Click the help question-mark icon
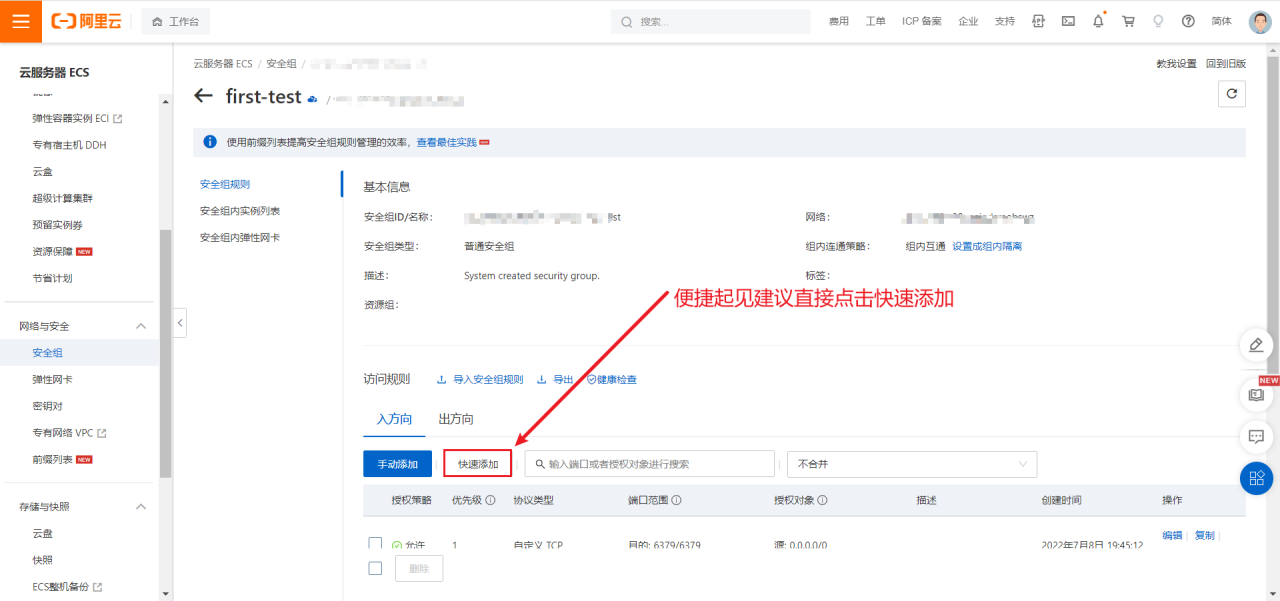This screenshot has width=1280, height=601. pos(1188,21)
